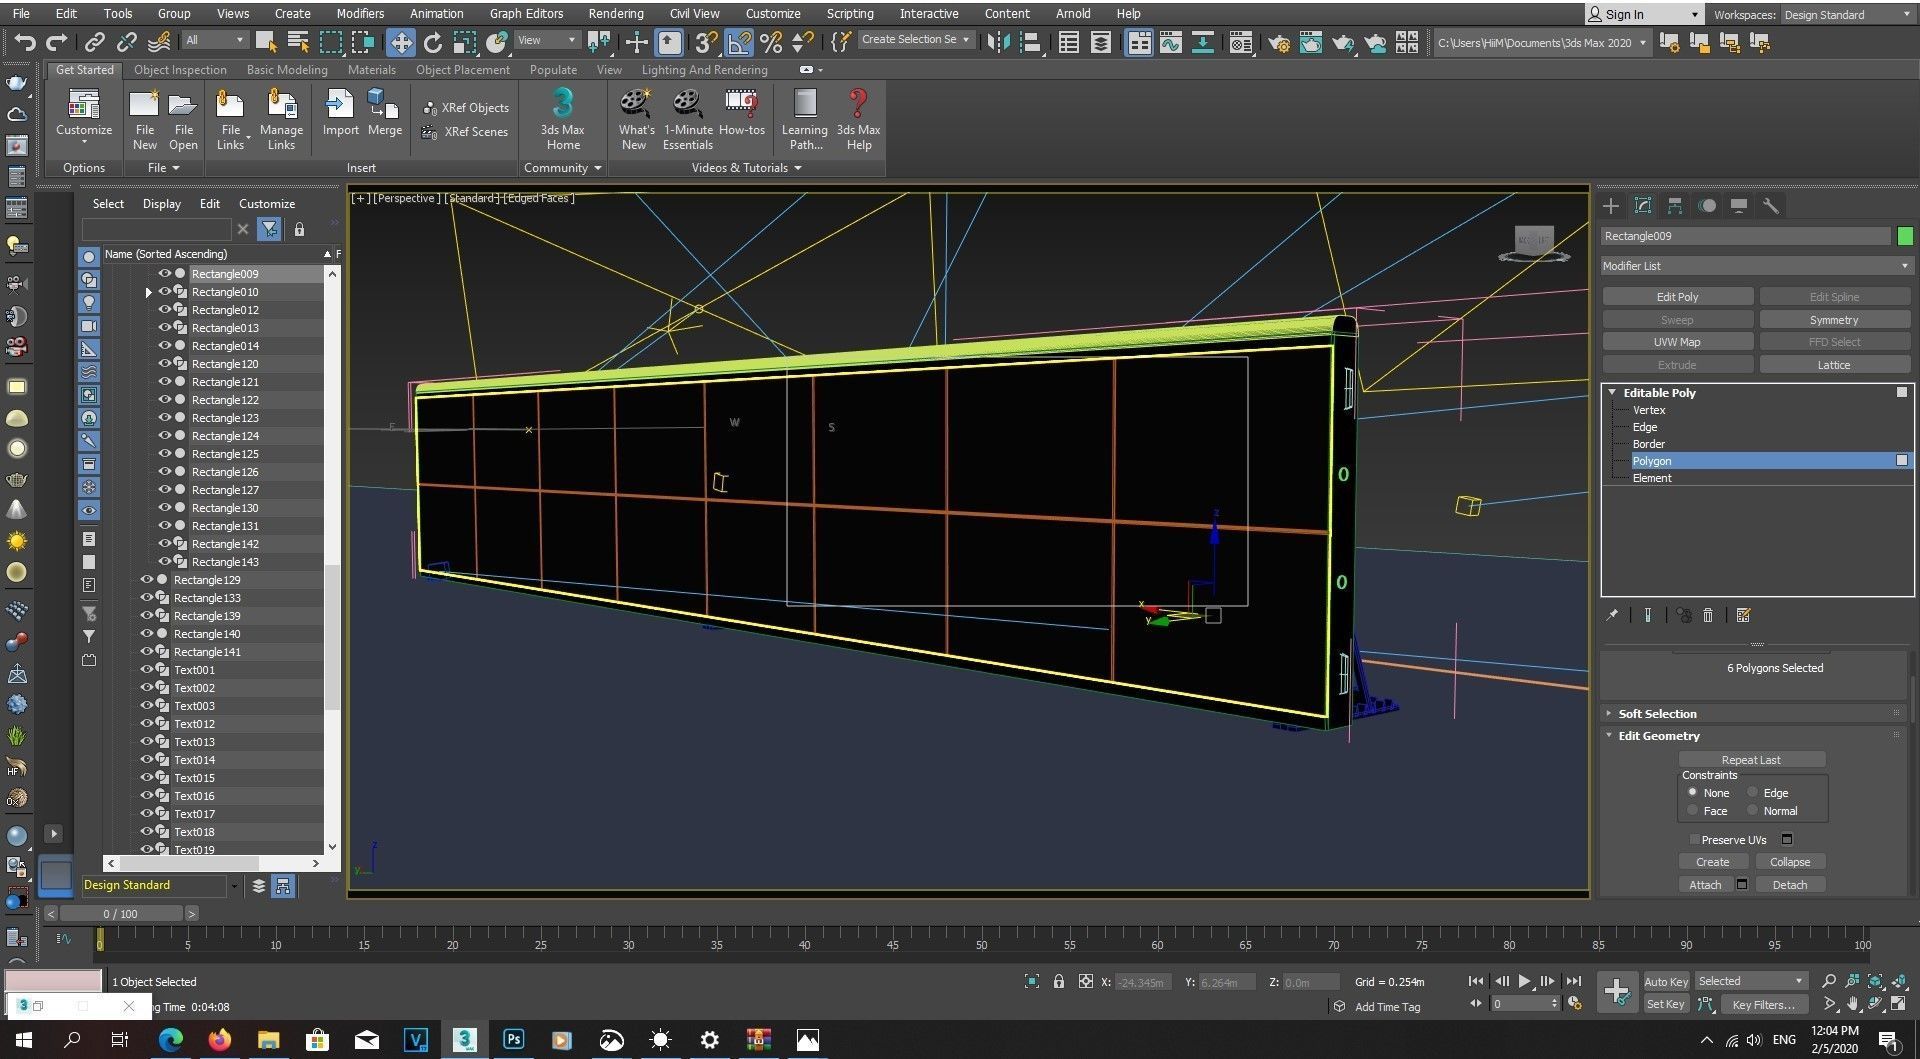Hide Rectangle009 using its eye icon
This screenshot has height=1059, width=1920.
click(164, 273)
